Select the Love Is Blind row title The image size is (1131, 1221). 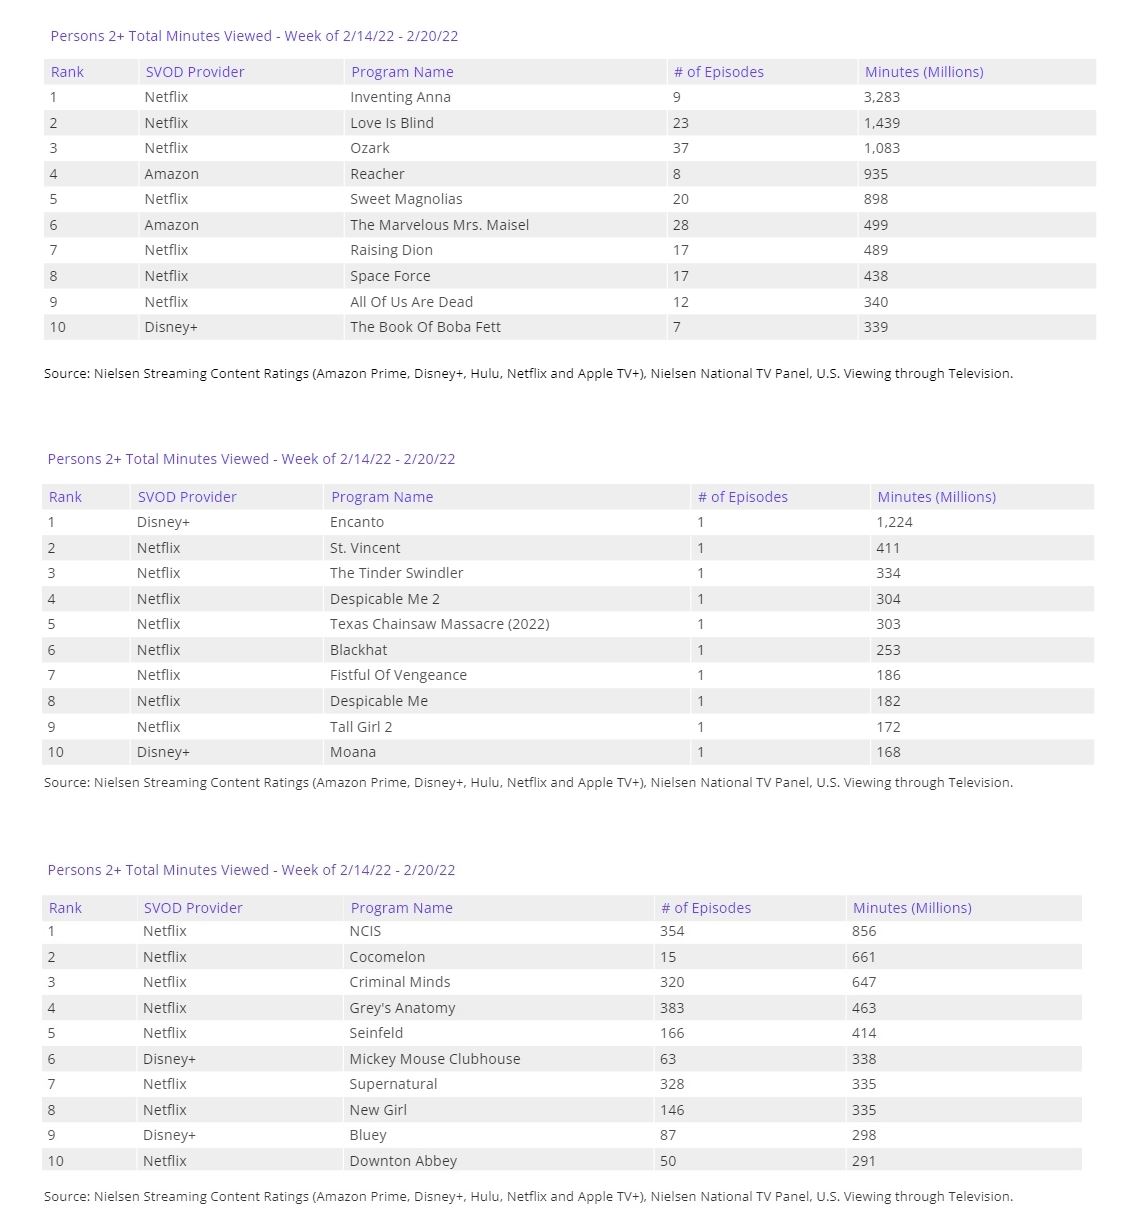(391, 123)
